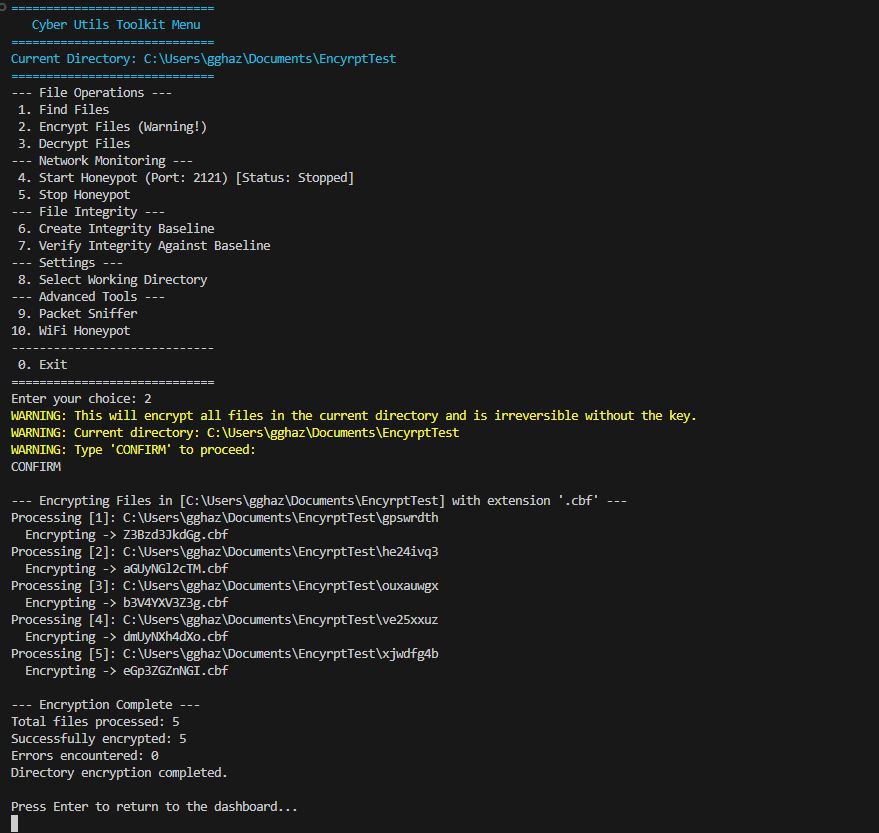This screenshot has height=833, width=879.
Task: Click 'Press Enter to return to the dashboard...'
Action: point(154,807)
